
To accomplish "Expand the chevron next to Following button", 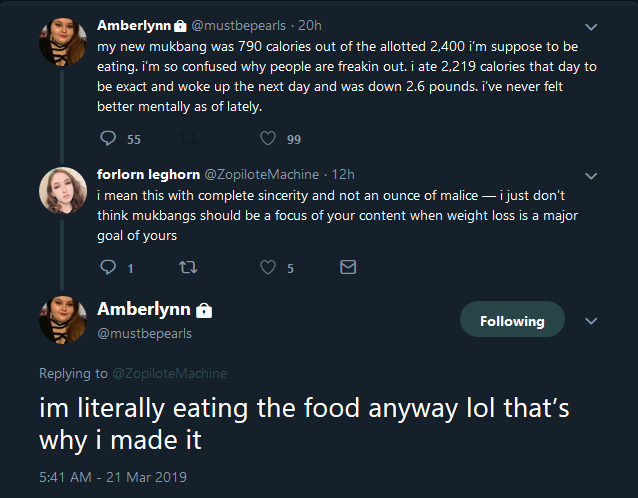I will (x=591, y=321).
